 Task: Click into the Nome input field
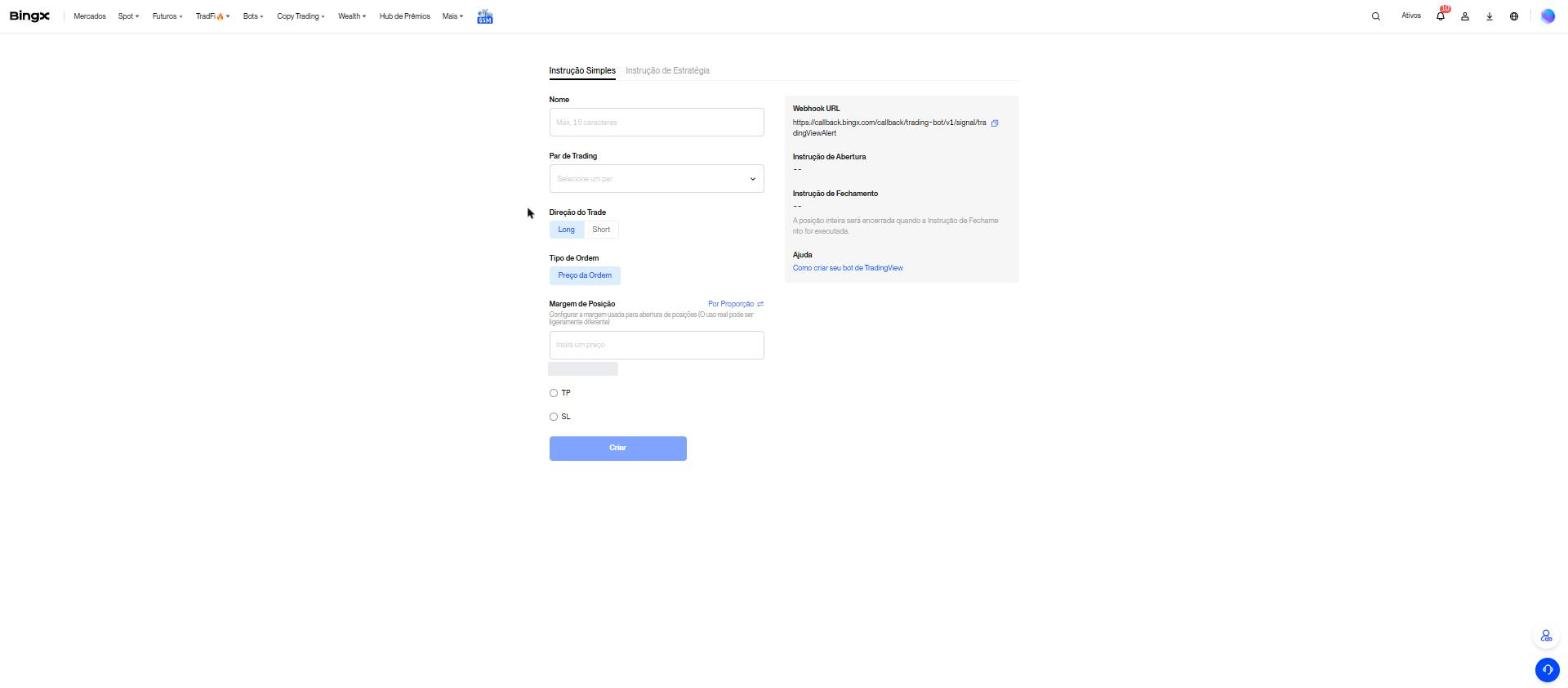point(656,122)
